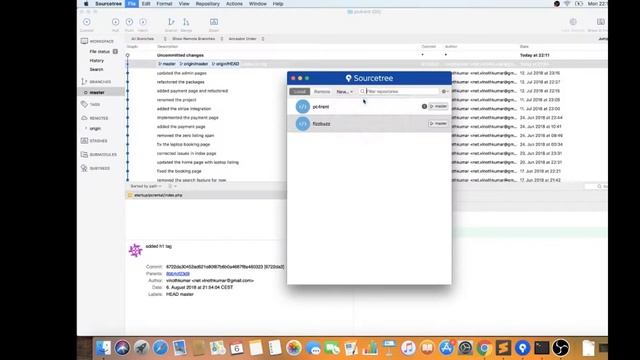The width and height of the screenshot is (640, 360).
Task: Select commit 'renamed the project'
Action: (176, 100)
